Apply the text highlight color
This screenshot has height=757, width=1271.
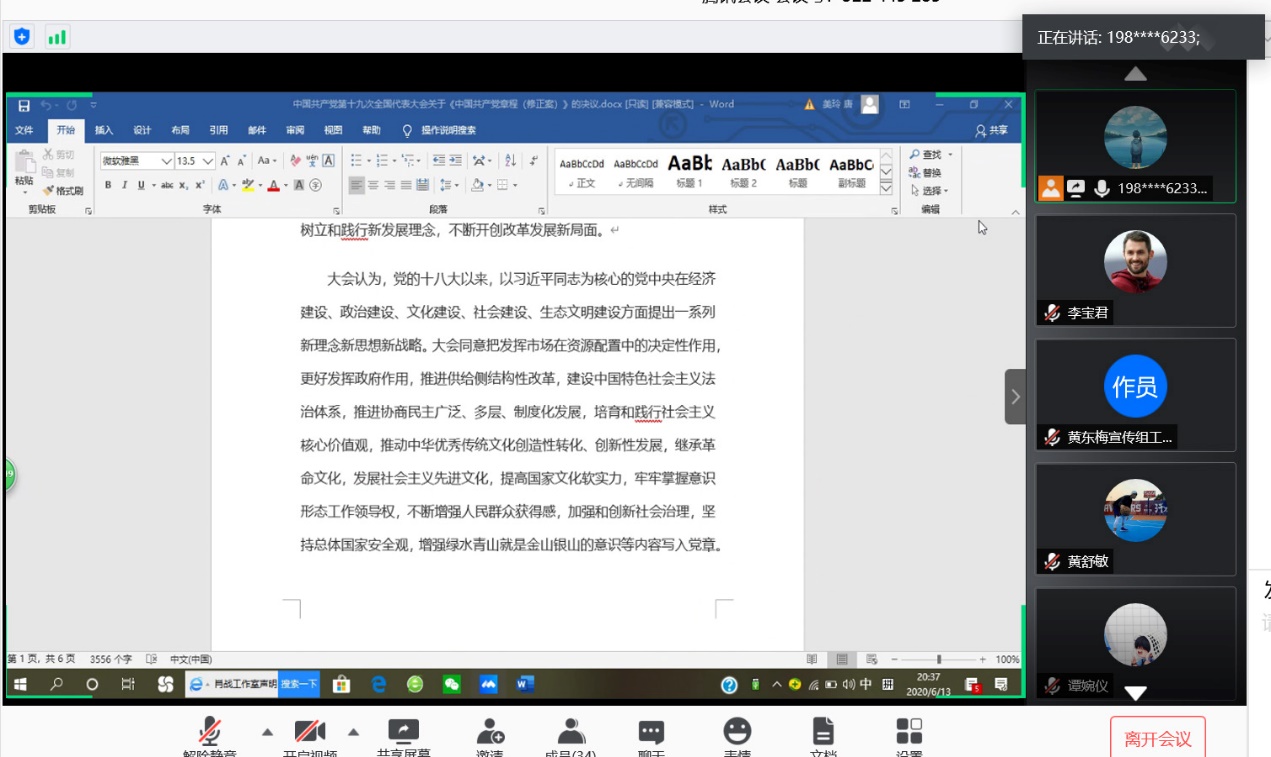(x=247, y=185)
